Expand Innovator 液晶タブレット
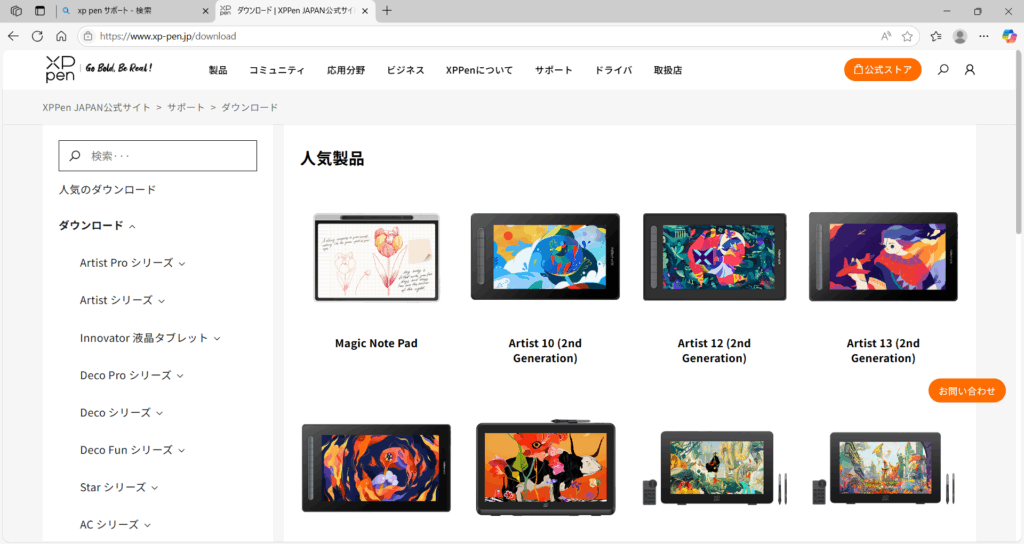The height and width of the screenshot is (544, 1024). [x=150, y=338]
